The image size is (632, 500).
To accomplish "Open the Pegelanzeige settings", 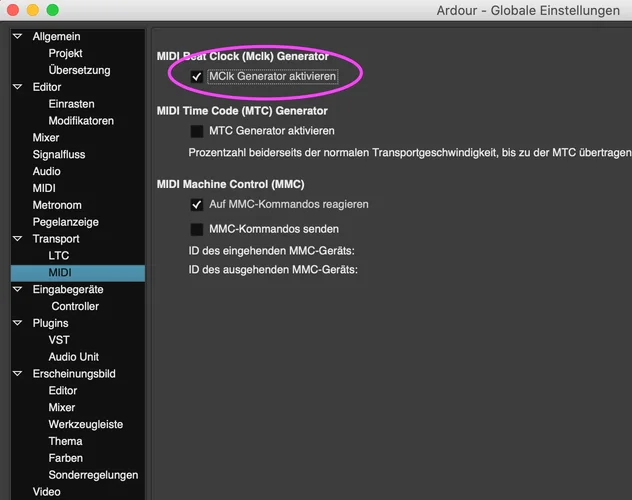I will pos(66,222).
